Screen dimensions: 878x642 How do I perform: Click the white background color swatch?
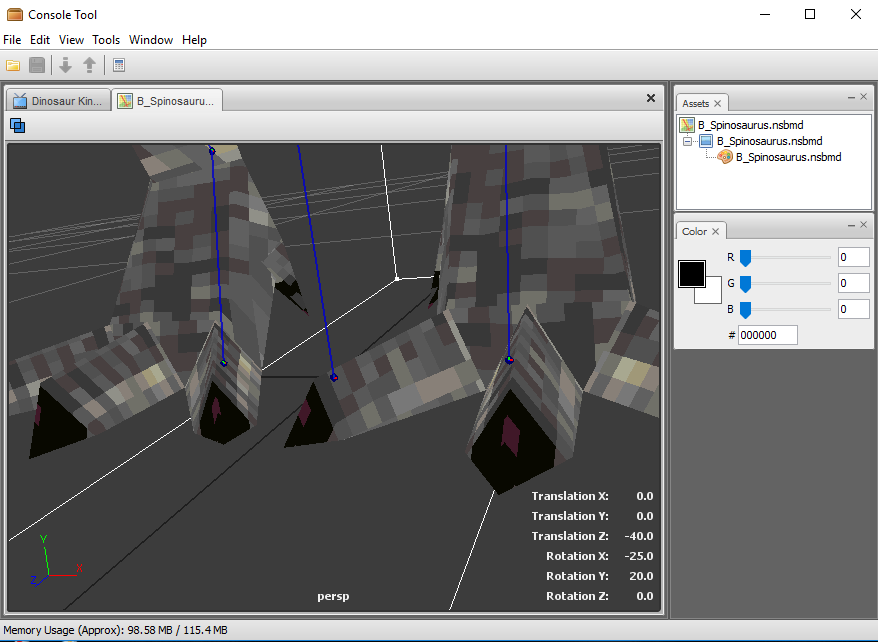713,295
